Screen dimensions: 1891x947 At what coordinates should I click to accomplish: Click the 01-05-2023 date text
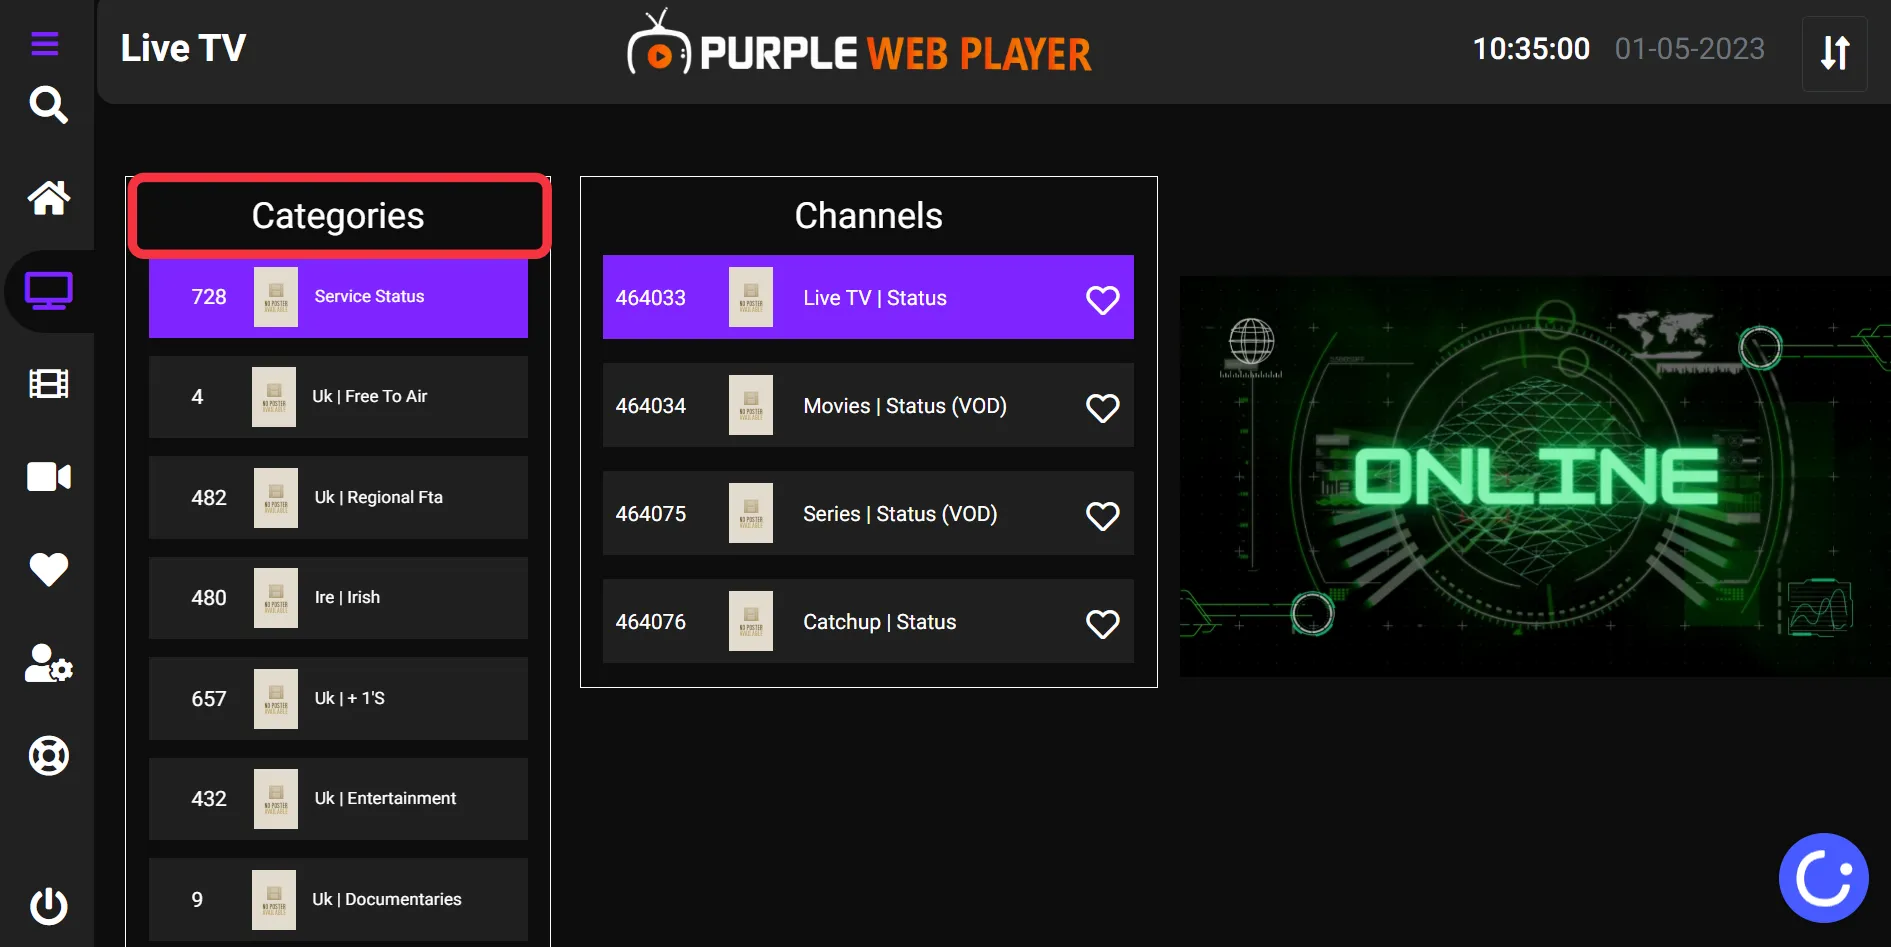pos(1690,49)
